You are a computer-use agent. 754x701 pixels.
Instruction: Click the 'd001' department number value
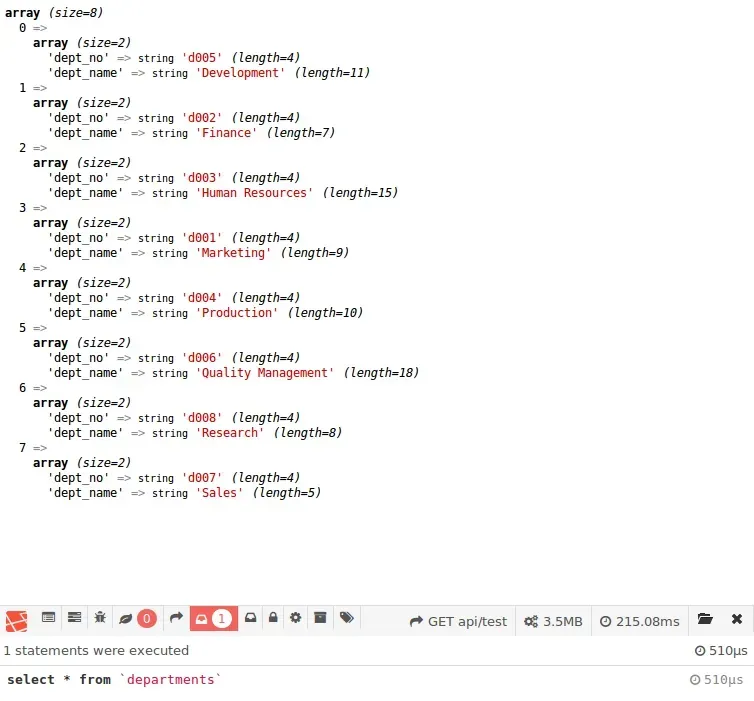click(x=202, y=238)
